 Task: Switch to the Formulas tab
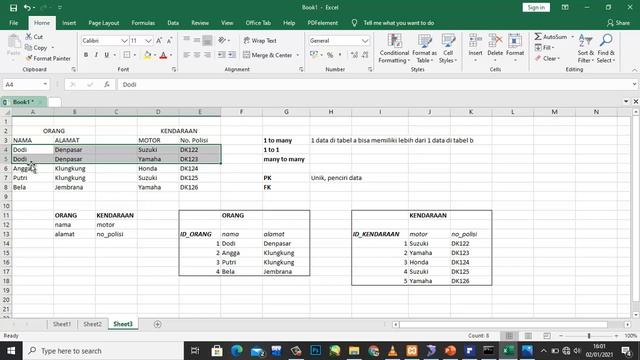pos(143,23)
